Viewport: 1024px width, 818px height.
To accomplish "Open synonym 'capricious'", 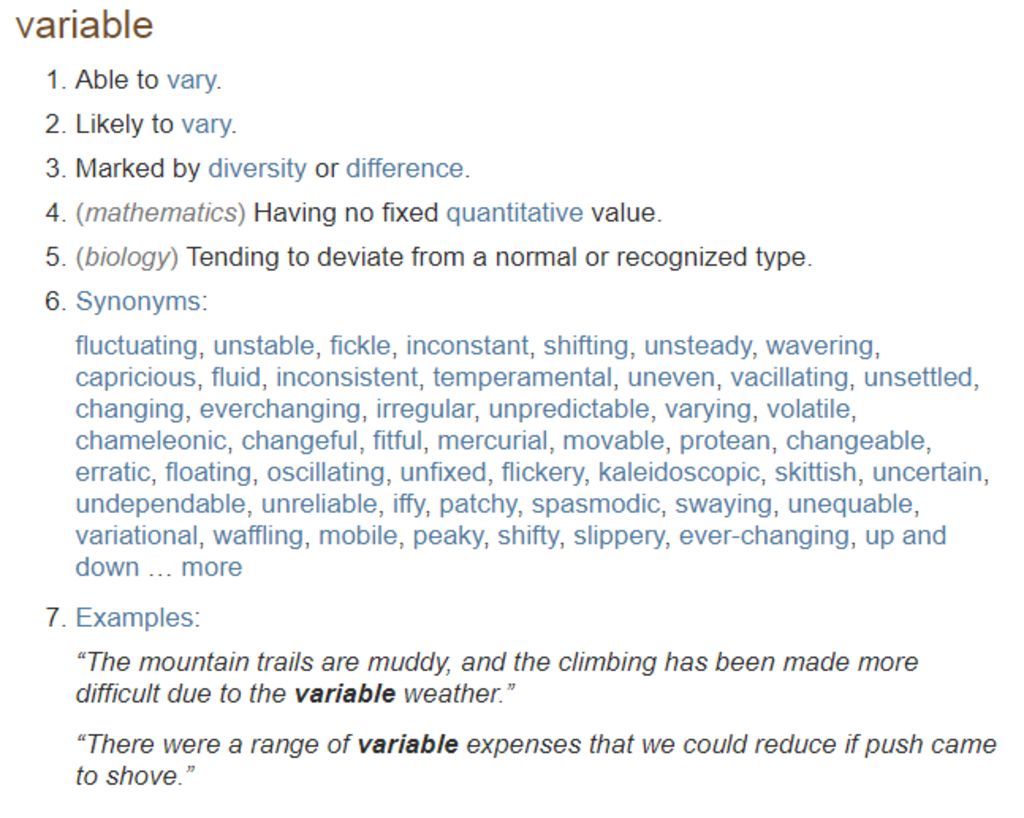I will pyautogui.click(x=135, y=378).
